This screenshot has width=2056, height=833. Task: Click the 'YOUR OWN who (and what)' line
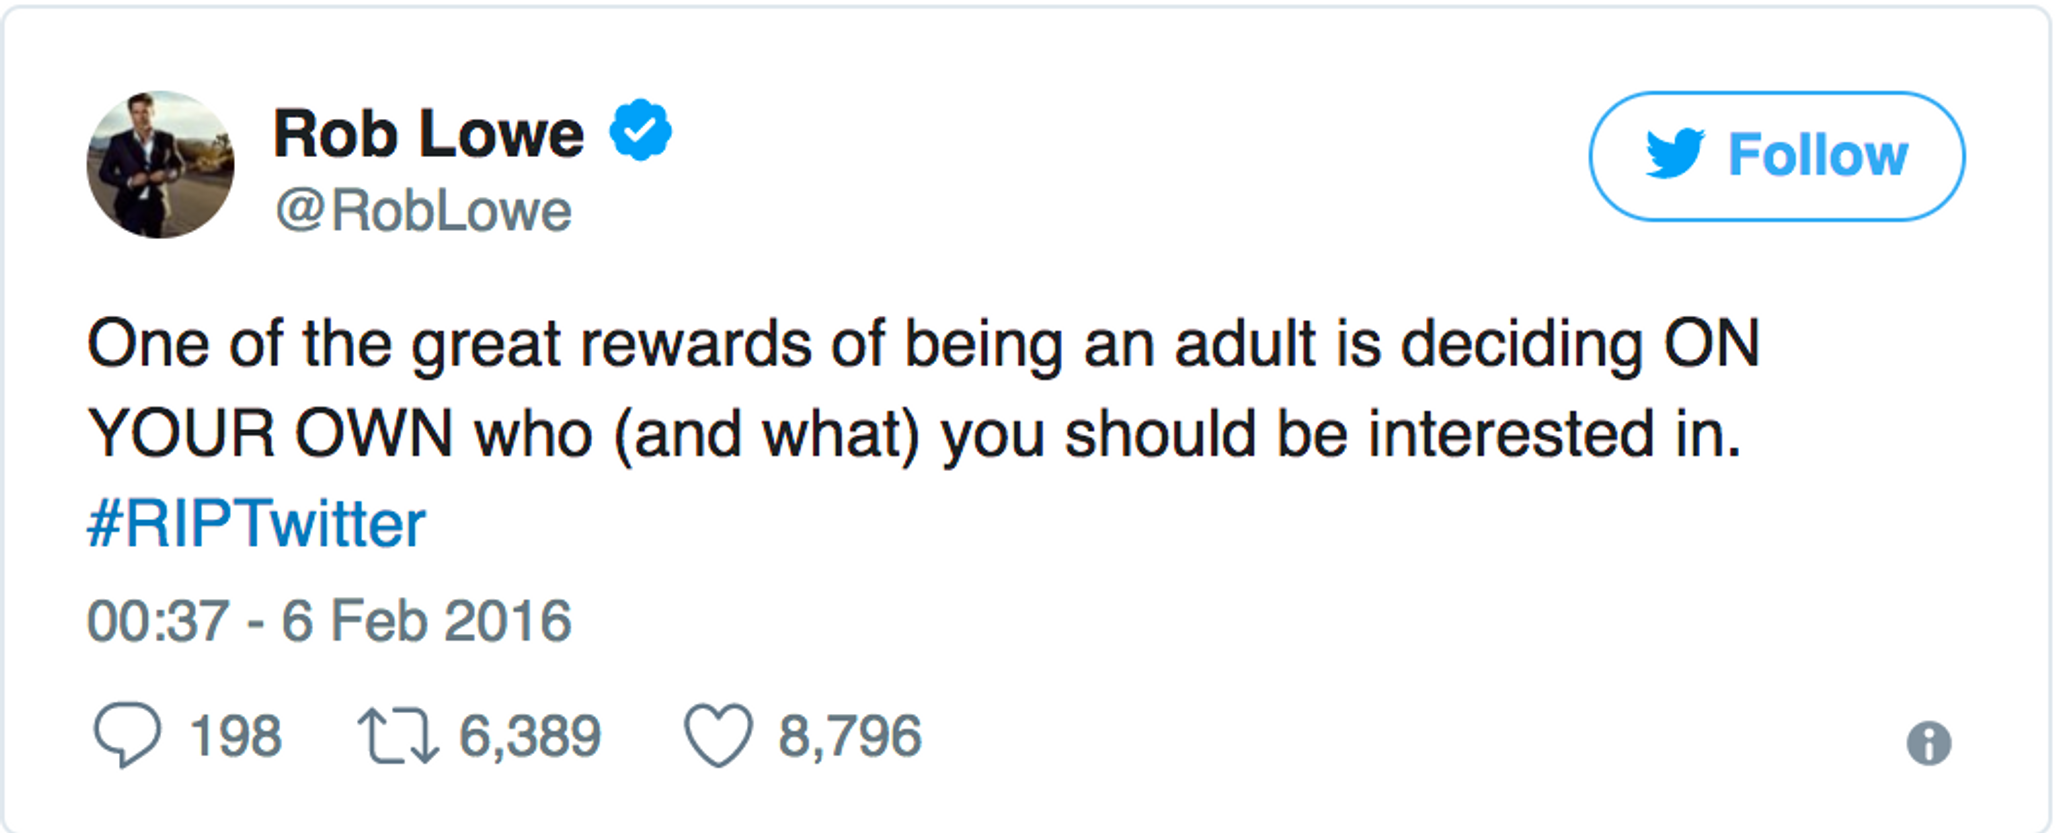click(914, 435)
